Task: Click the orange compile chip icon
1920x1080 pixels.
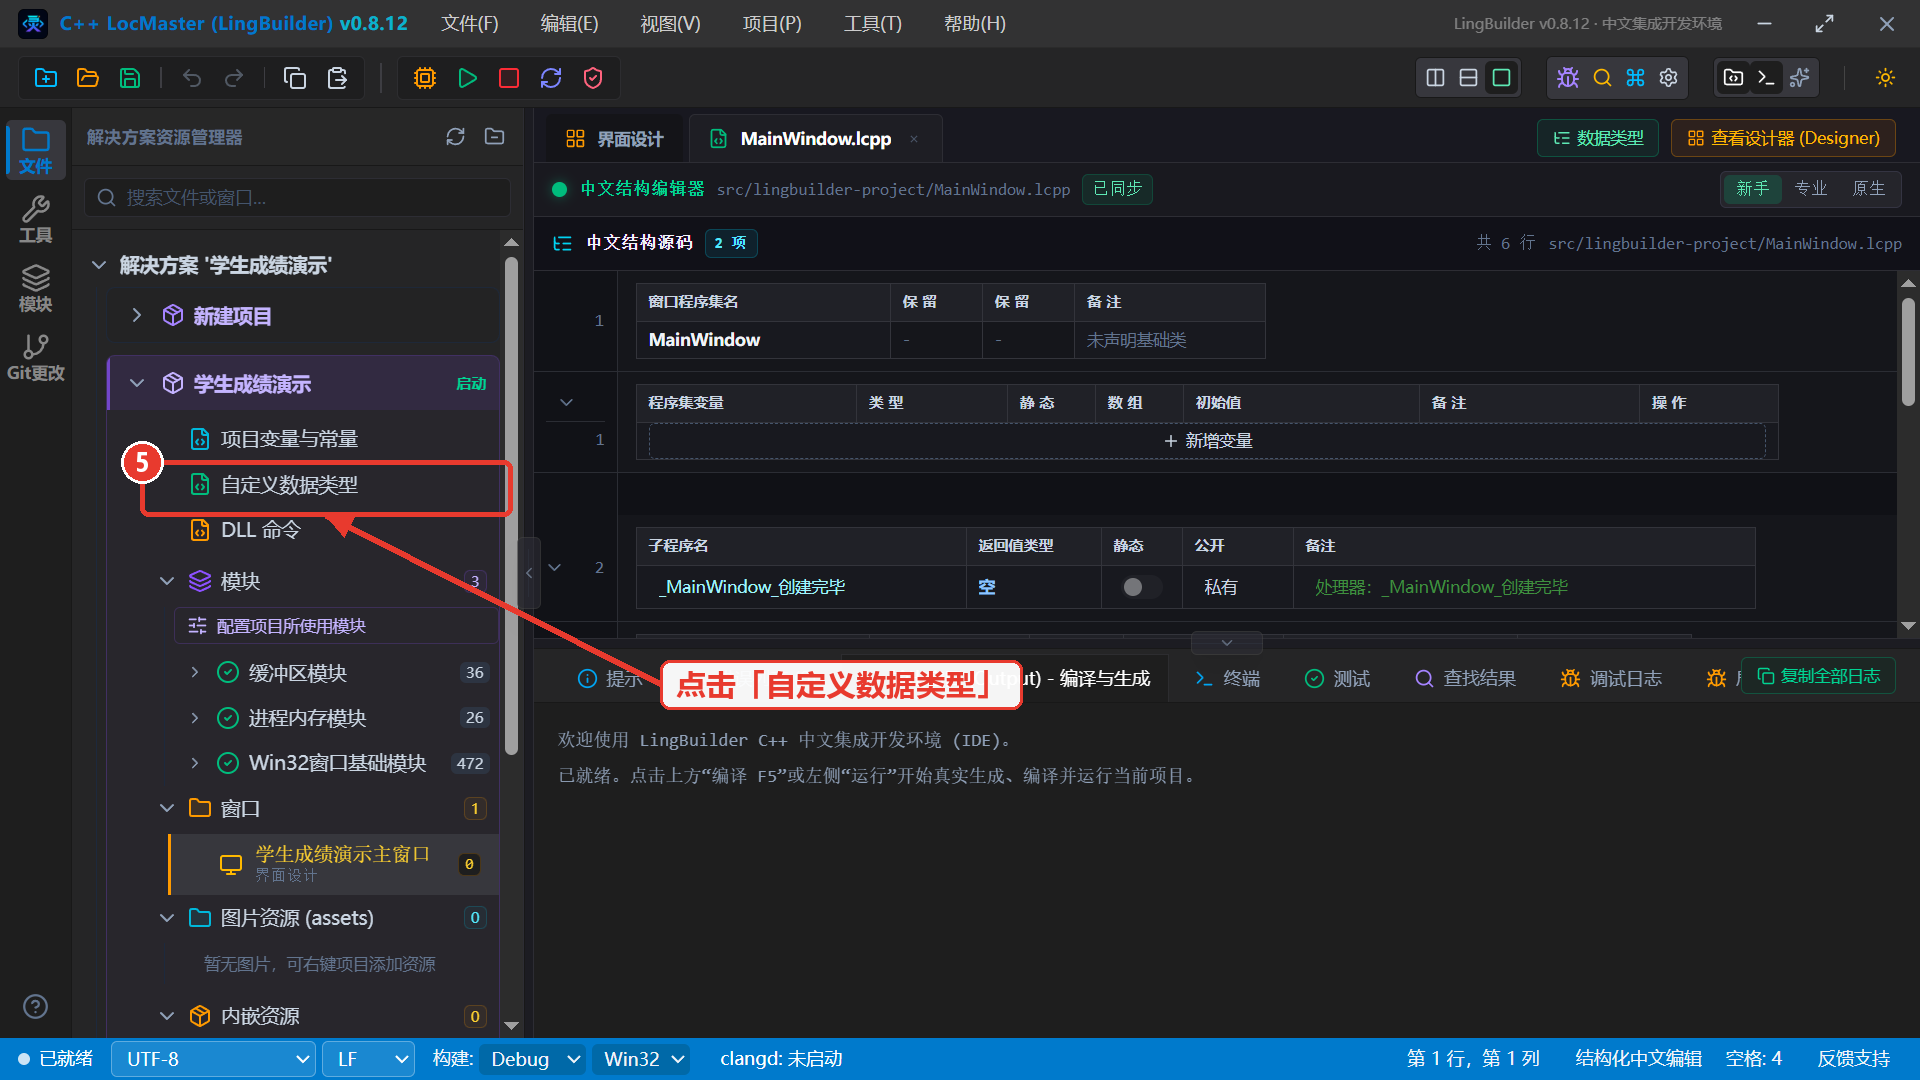Action: 425,78
